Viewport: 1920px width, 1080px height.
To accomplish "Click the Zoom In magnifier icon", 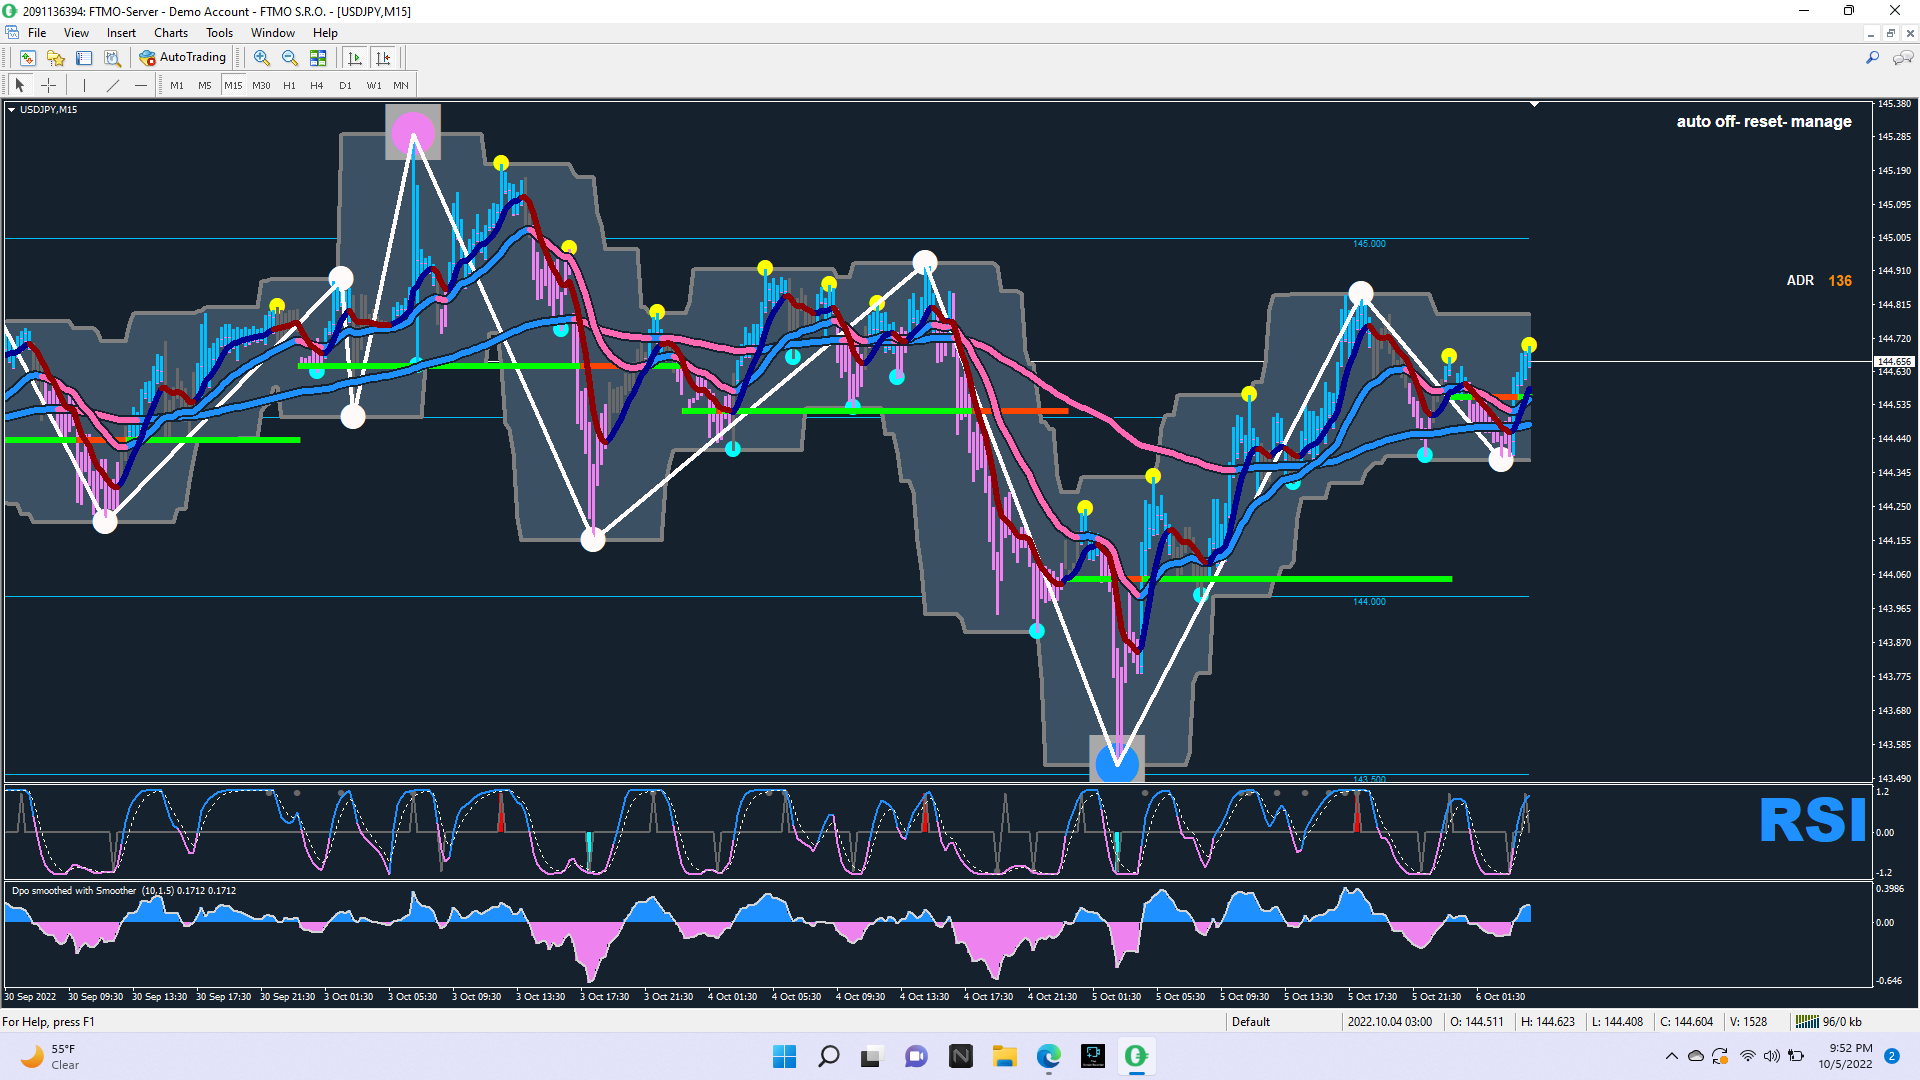I will tap(262, 58).
